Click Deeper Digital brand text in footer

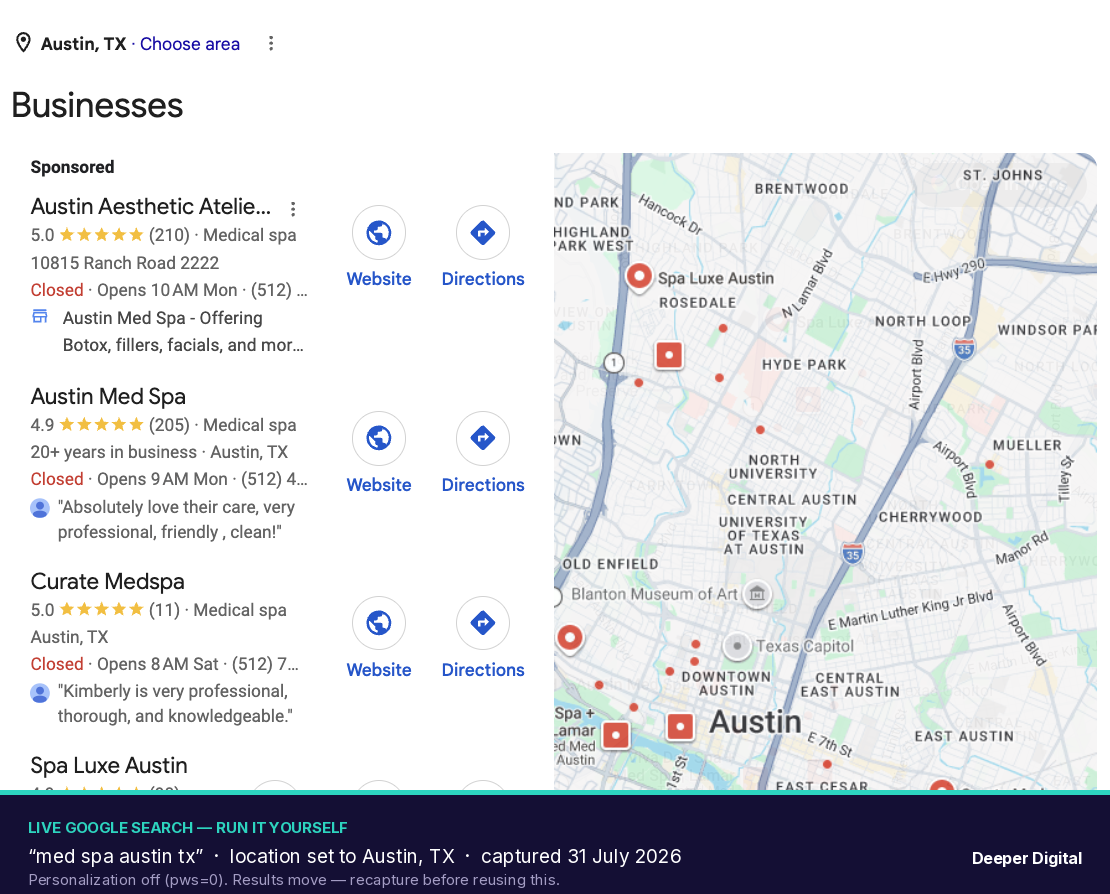click(1026, 858)
